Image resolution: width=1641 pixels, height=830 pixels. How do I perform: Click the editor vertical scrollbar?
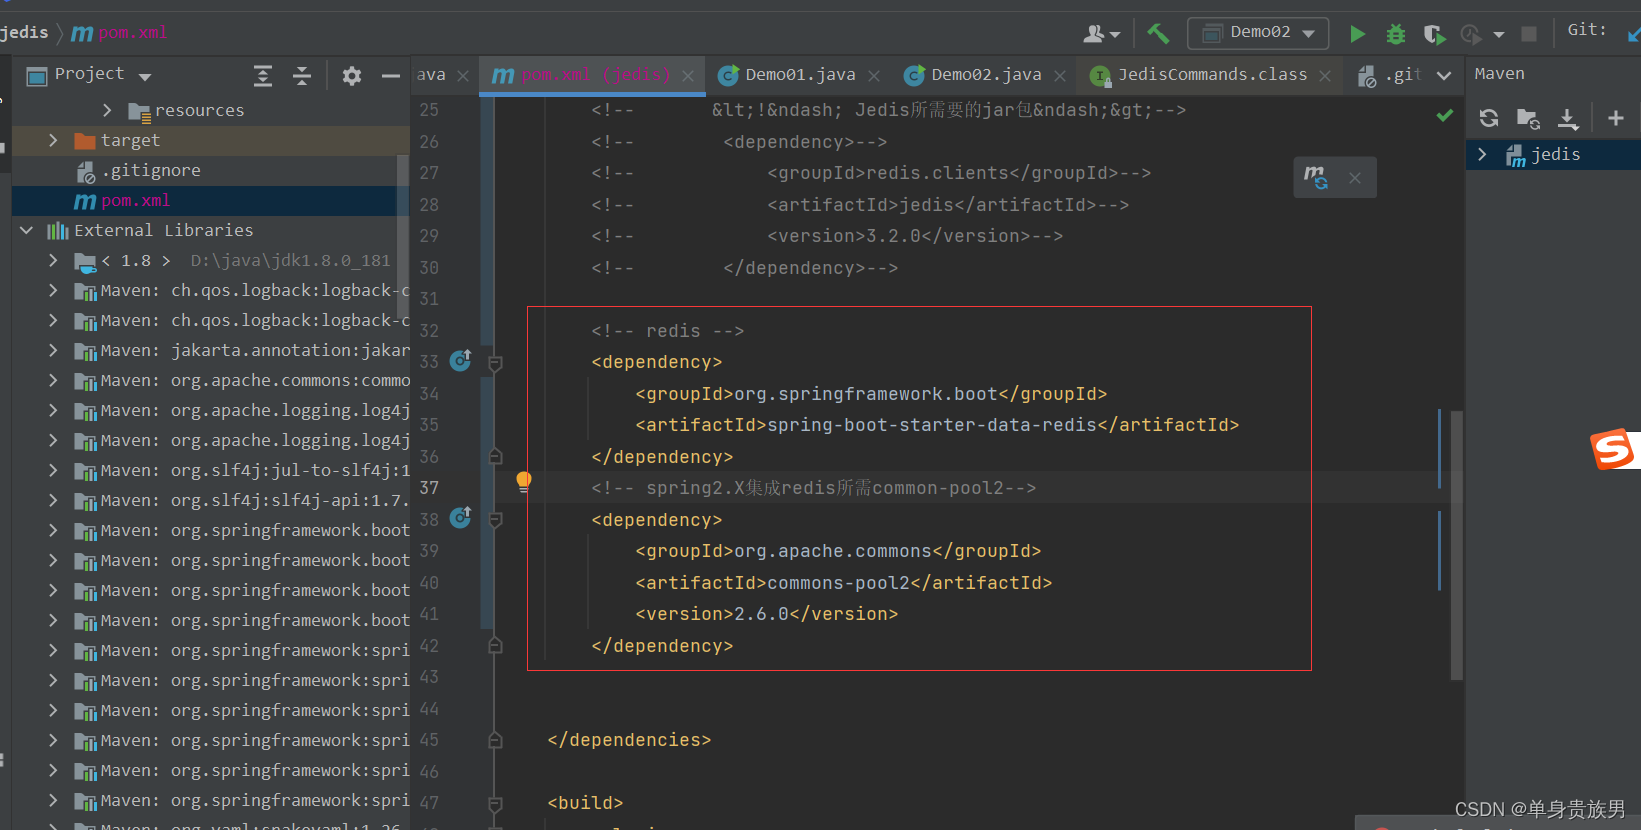click(1457, 545)
